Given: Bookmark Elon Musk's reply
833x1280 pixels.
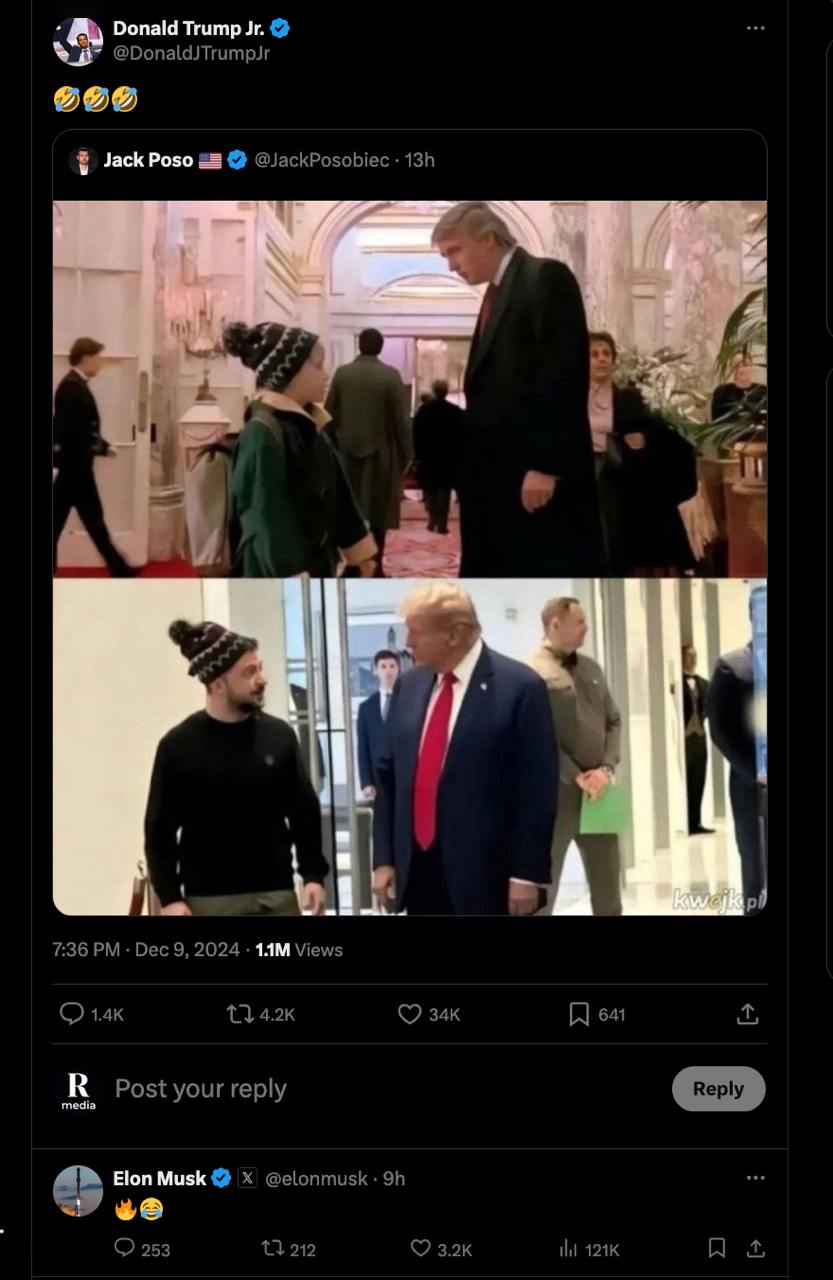Looking at the screenshot, I should tap(717, 1248).
